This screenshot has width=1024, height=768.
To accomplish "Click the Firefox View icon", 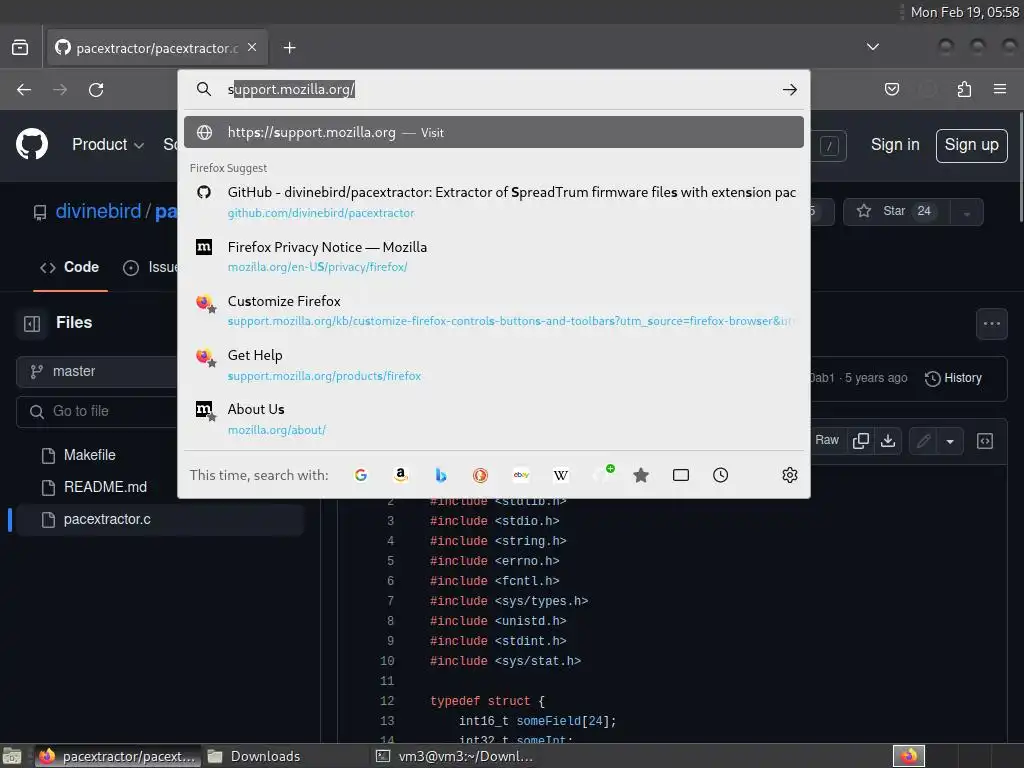I will click(x=20, y=48).
